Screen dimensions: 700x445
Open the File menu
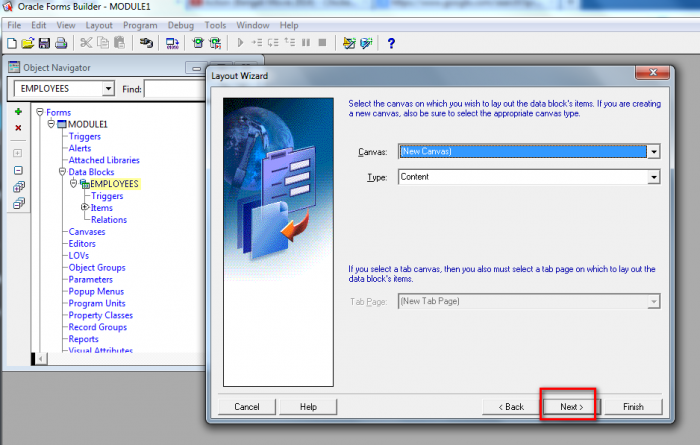tap(14, 25)
